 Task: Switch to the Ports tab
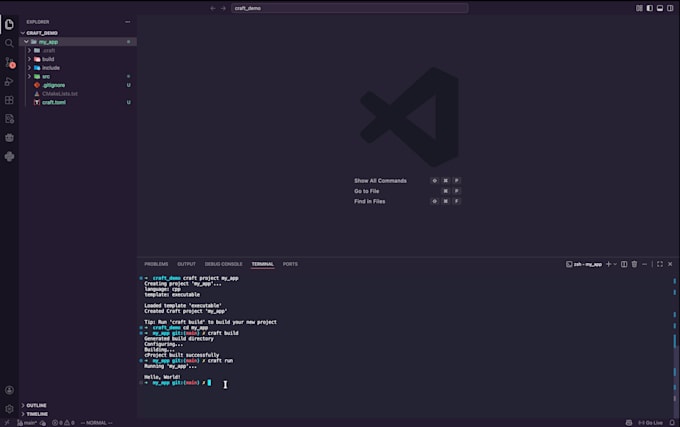point(290,264)
